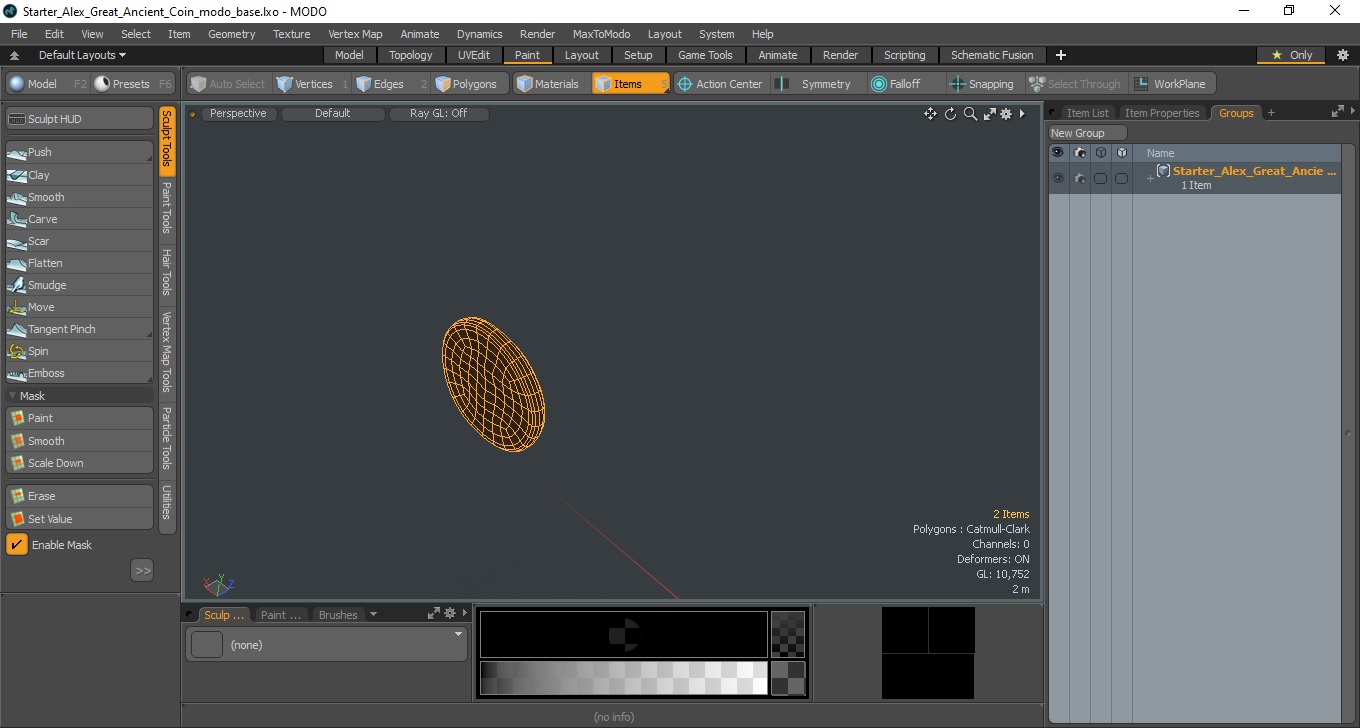Switch to the UVEdit layout tab
The width and height of the screenshot is (1360, 728).
474,55
